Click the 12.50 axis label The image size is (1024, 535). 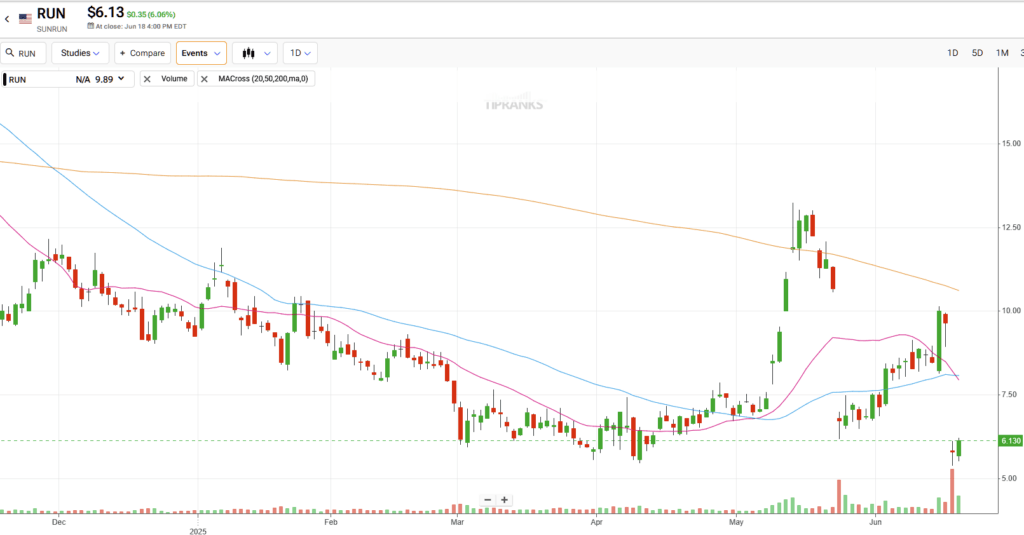[1011, 227]
